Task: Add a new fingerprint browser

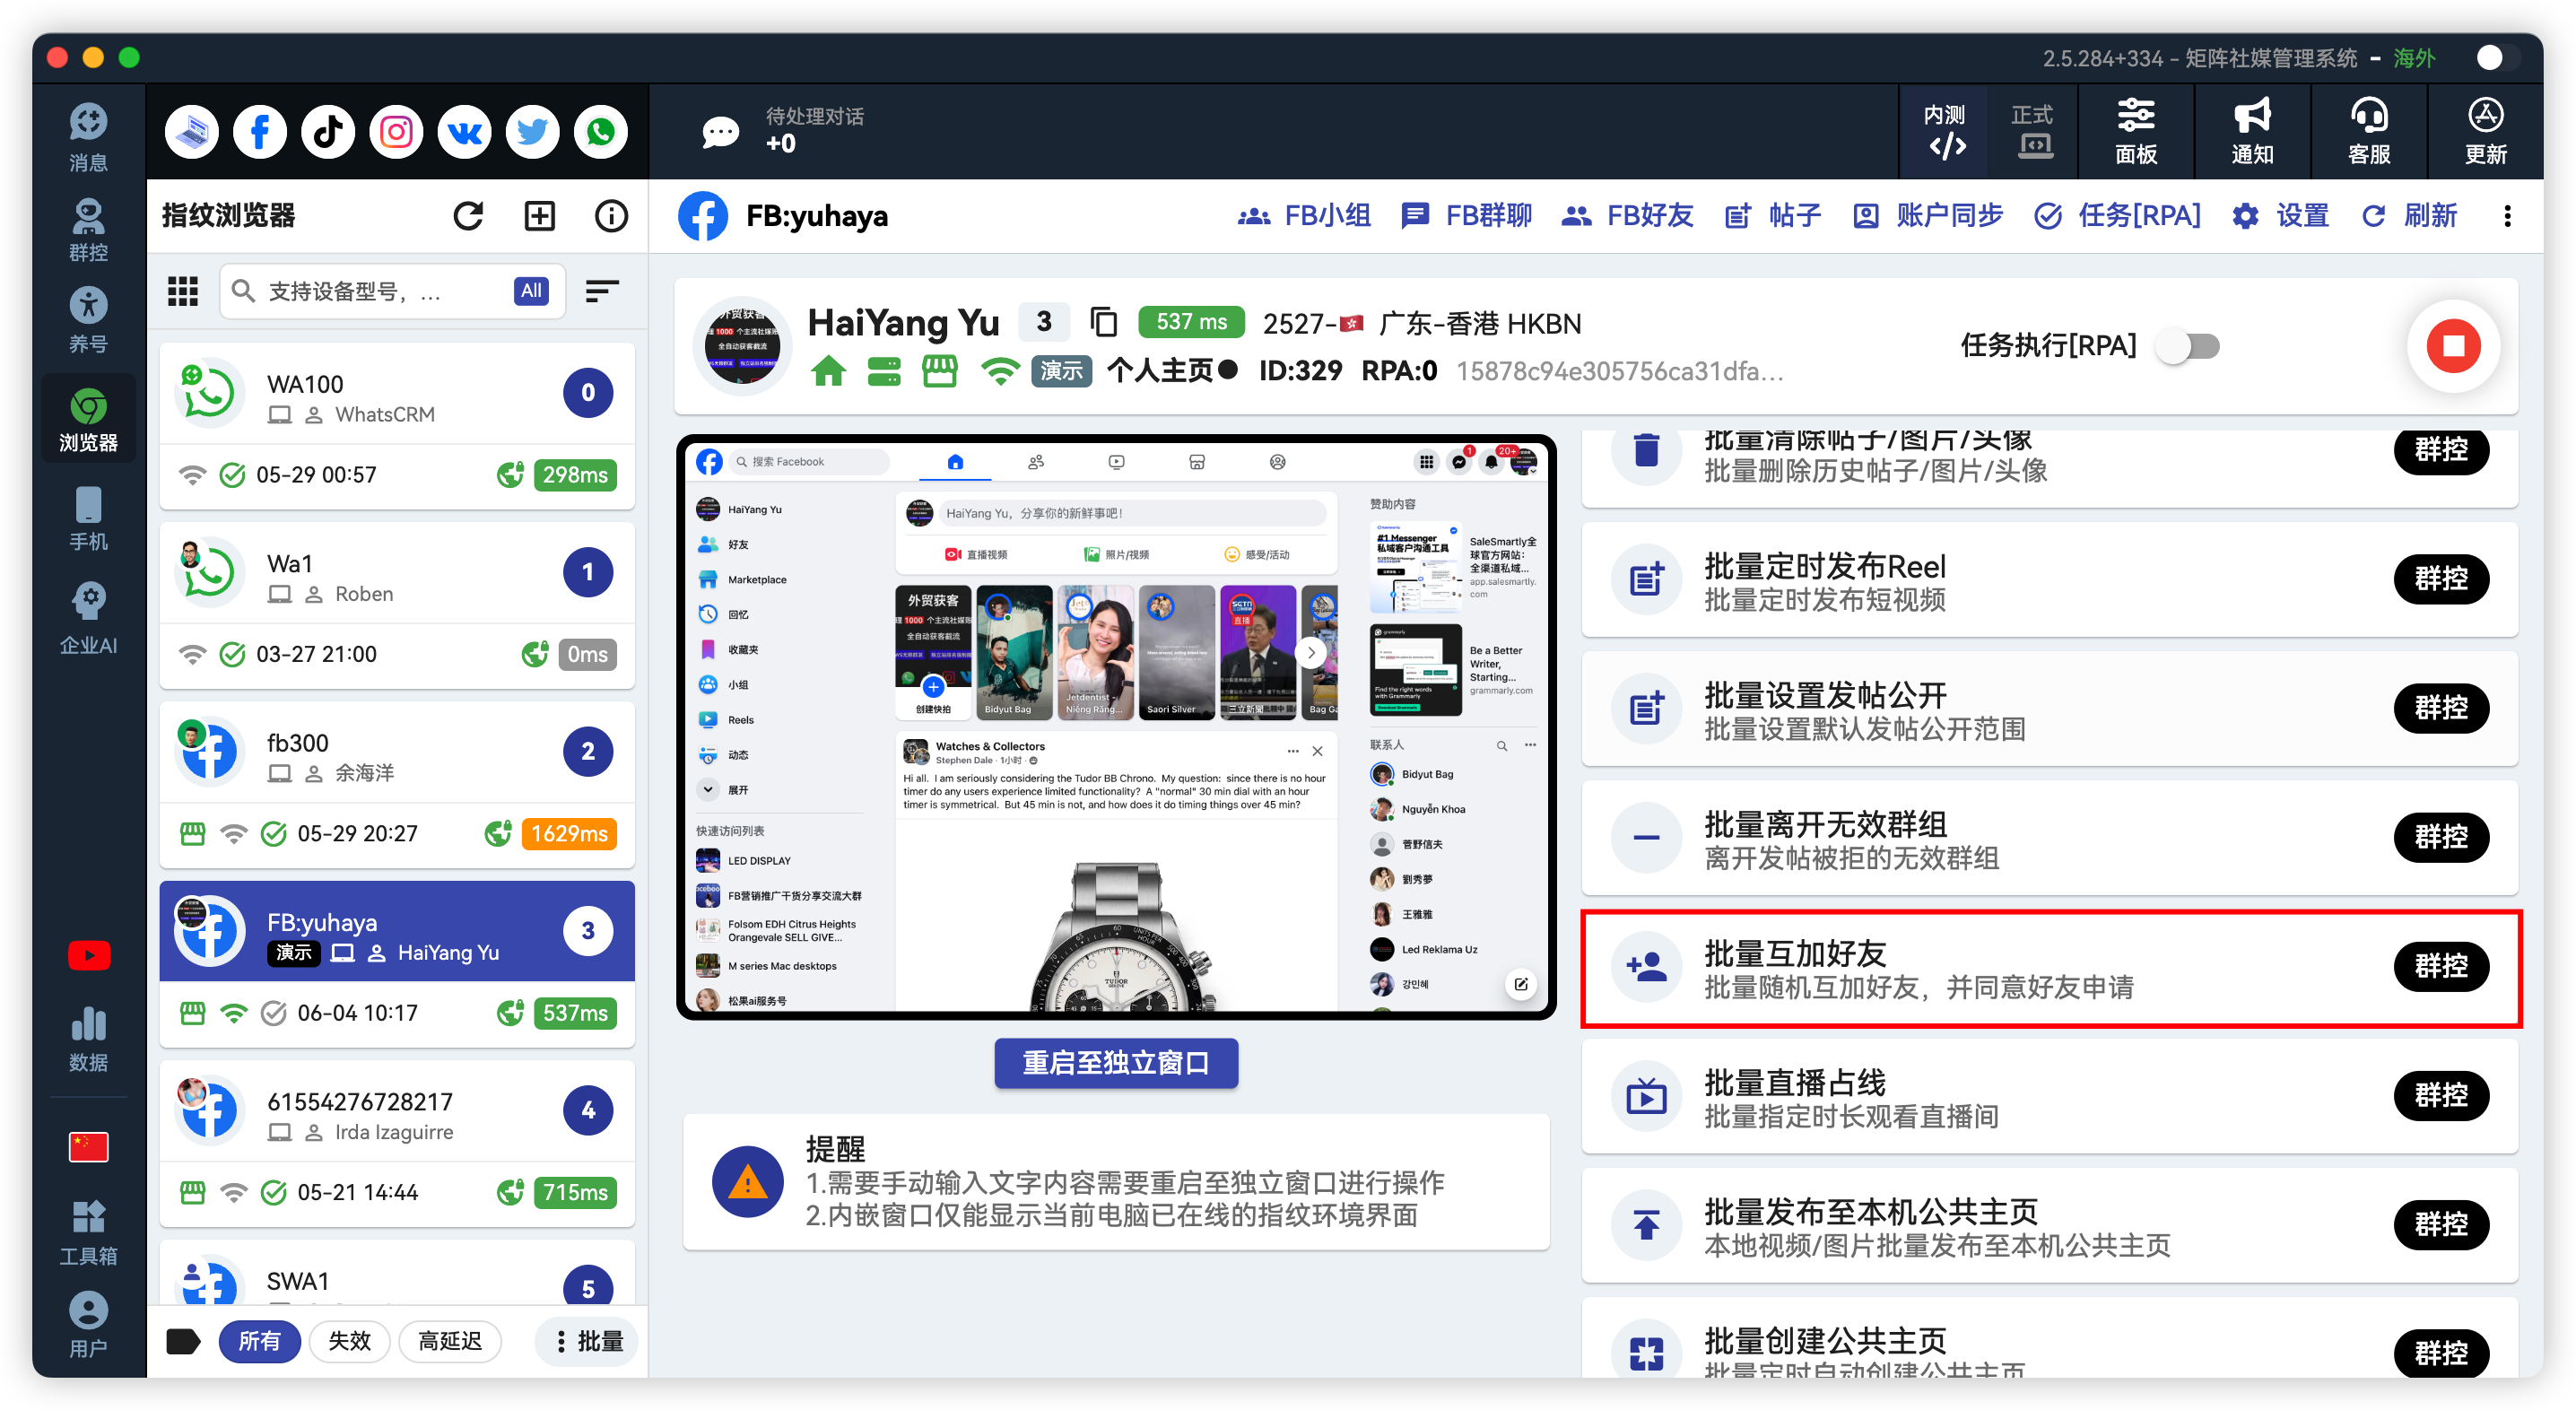Action: coord(540,216)
